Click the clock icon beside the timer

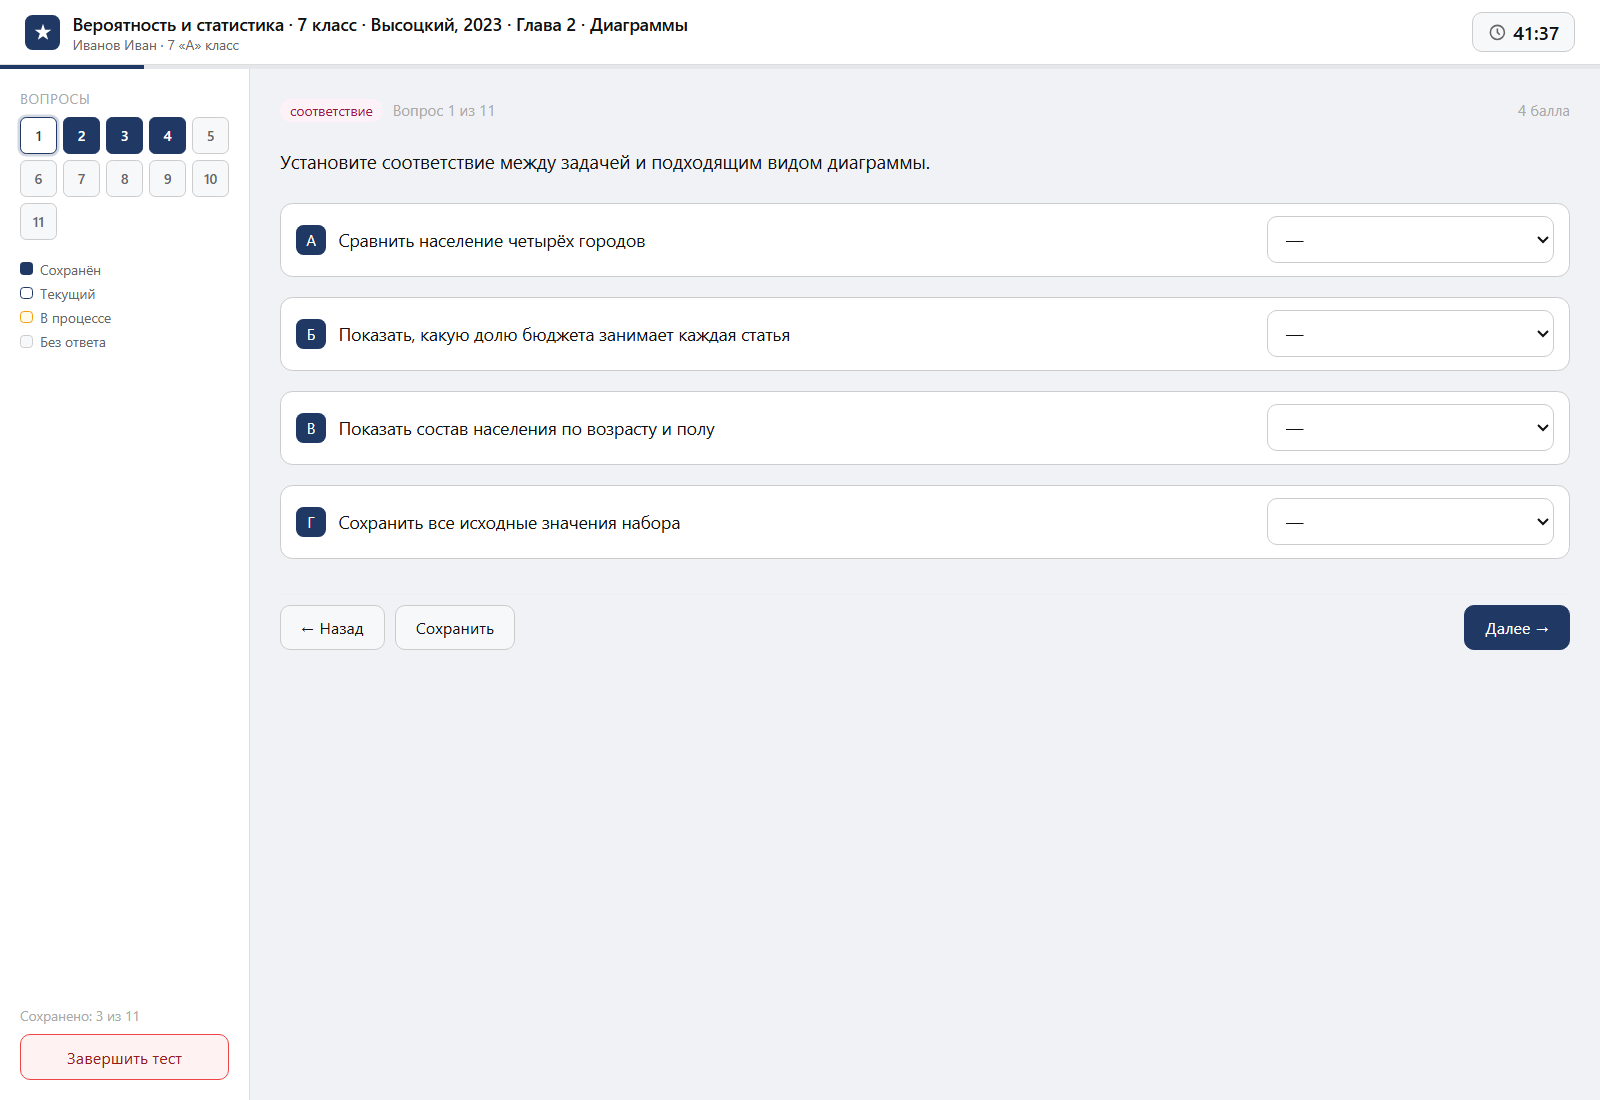click(x=1497, y=33)
